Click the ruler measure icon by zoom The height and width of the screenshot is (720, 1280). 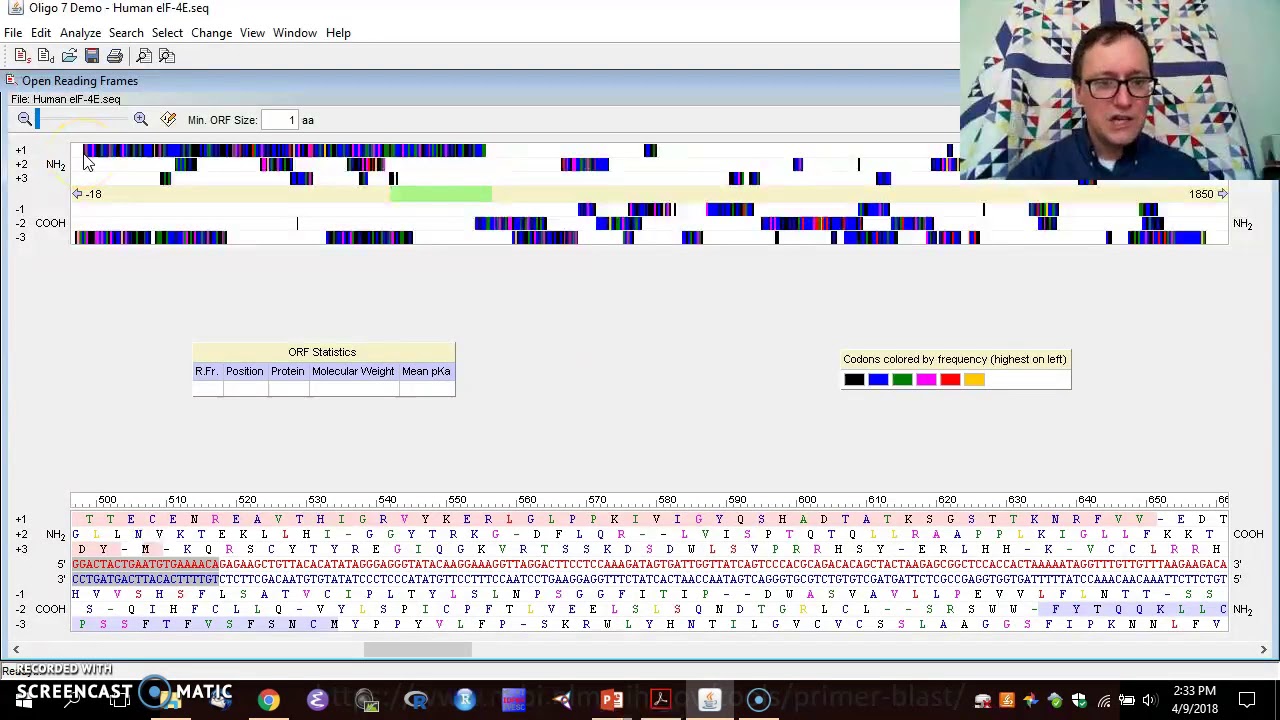tap(168, 120)
